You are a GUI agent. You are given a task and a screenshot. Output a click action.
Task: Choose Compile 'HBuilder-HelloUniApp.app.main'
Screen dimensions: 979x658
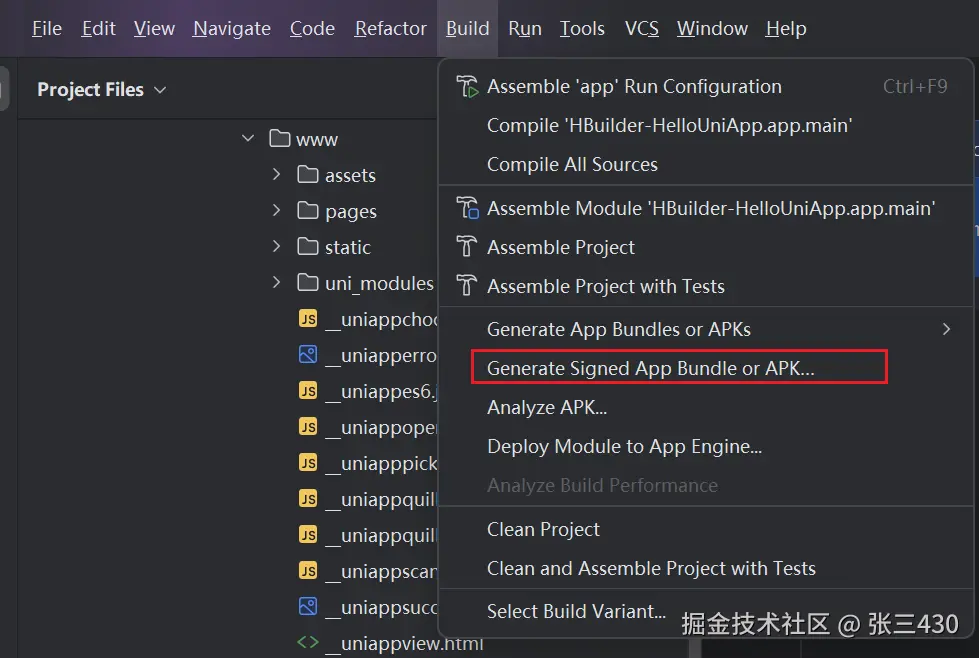tap(706, 125)
